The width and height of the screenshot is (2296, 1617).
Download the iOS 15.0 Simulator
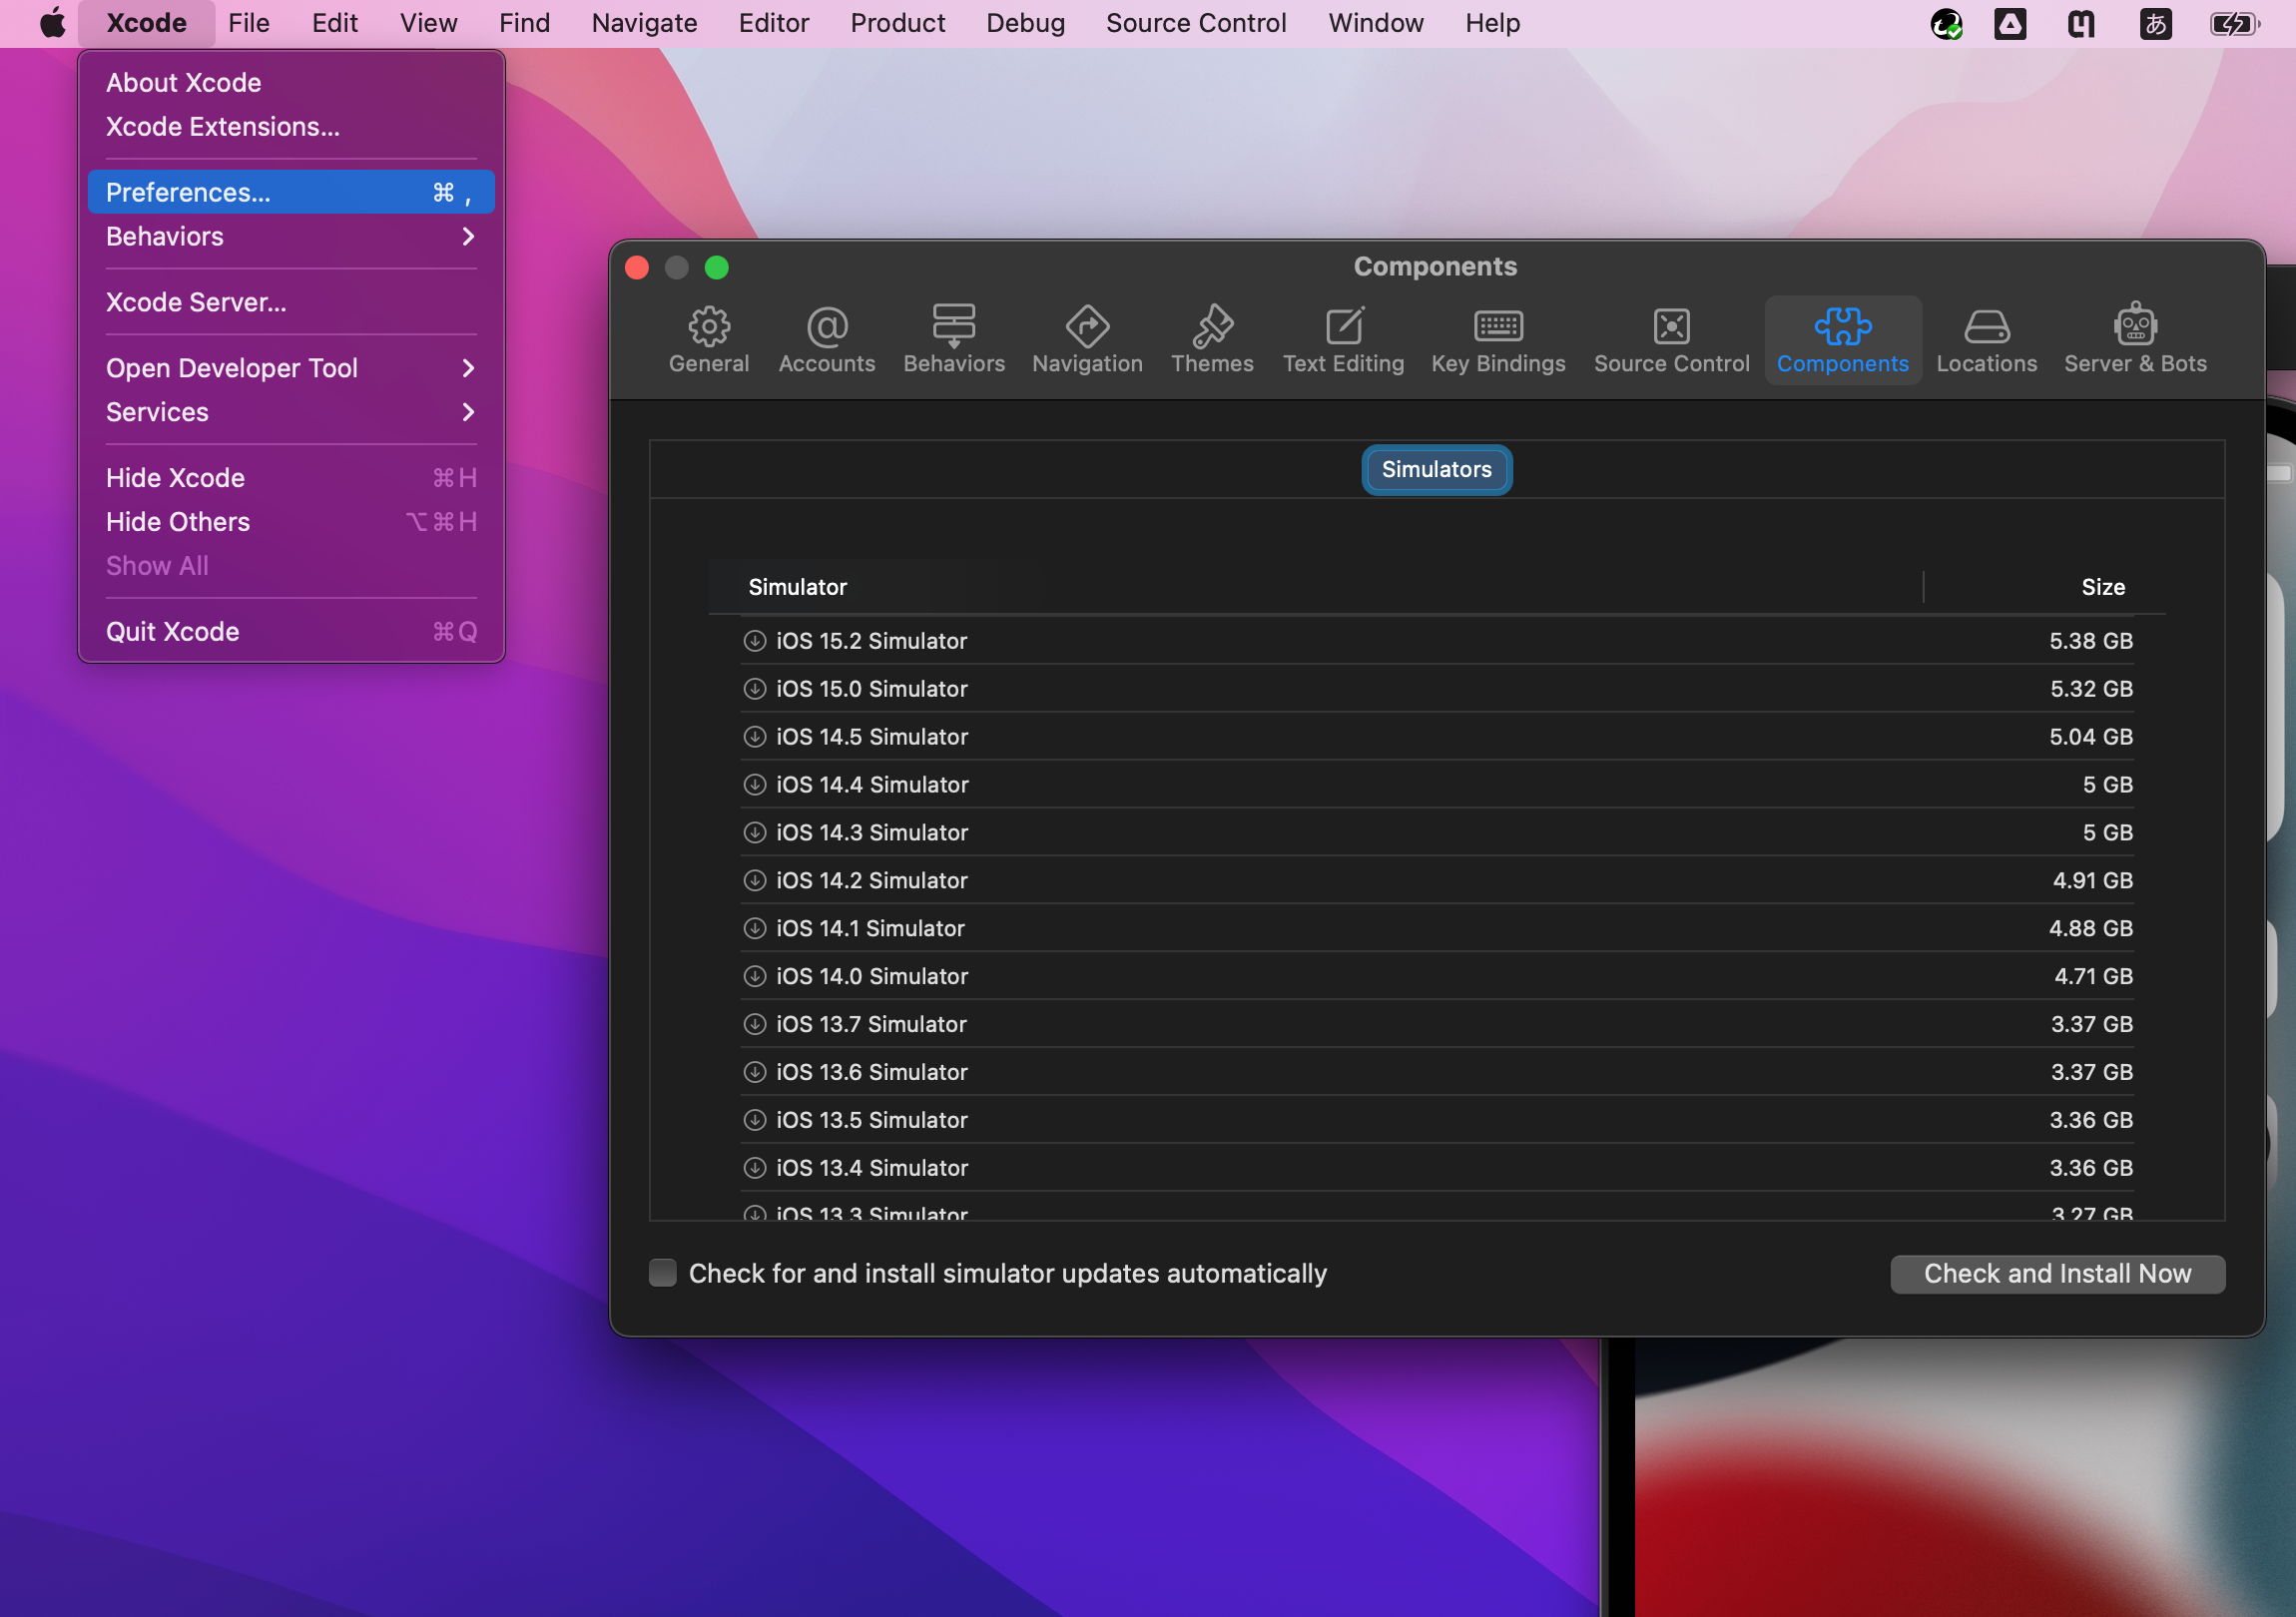755,688
